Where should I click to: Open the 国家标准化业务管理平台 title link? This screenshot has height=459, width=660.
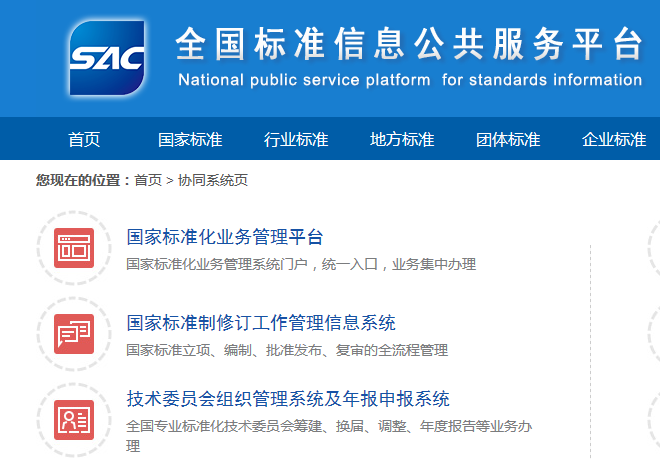pyautogui.click(x=225, y=237)
